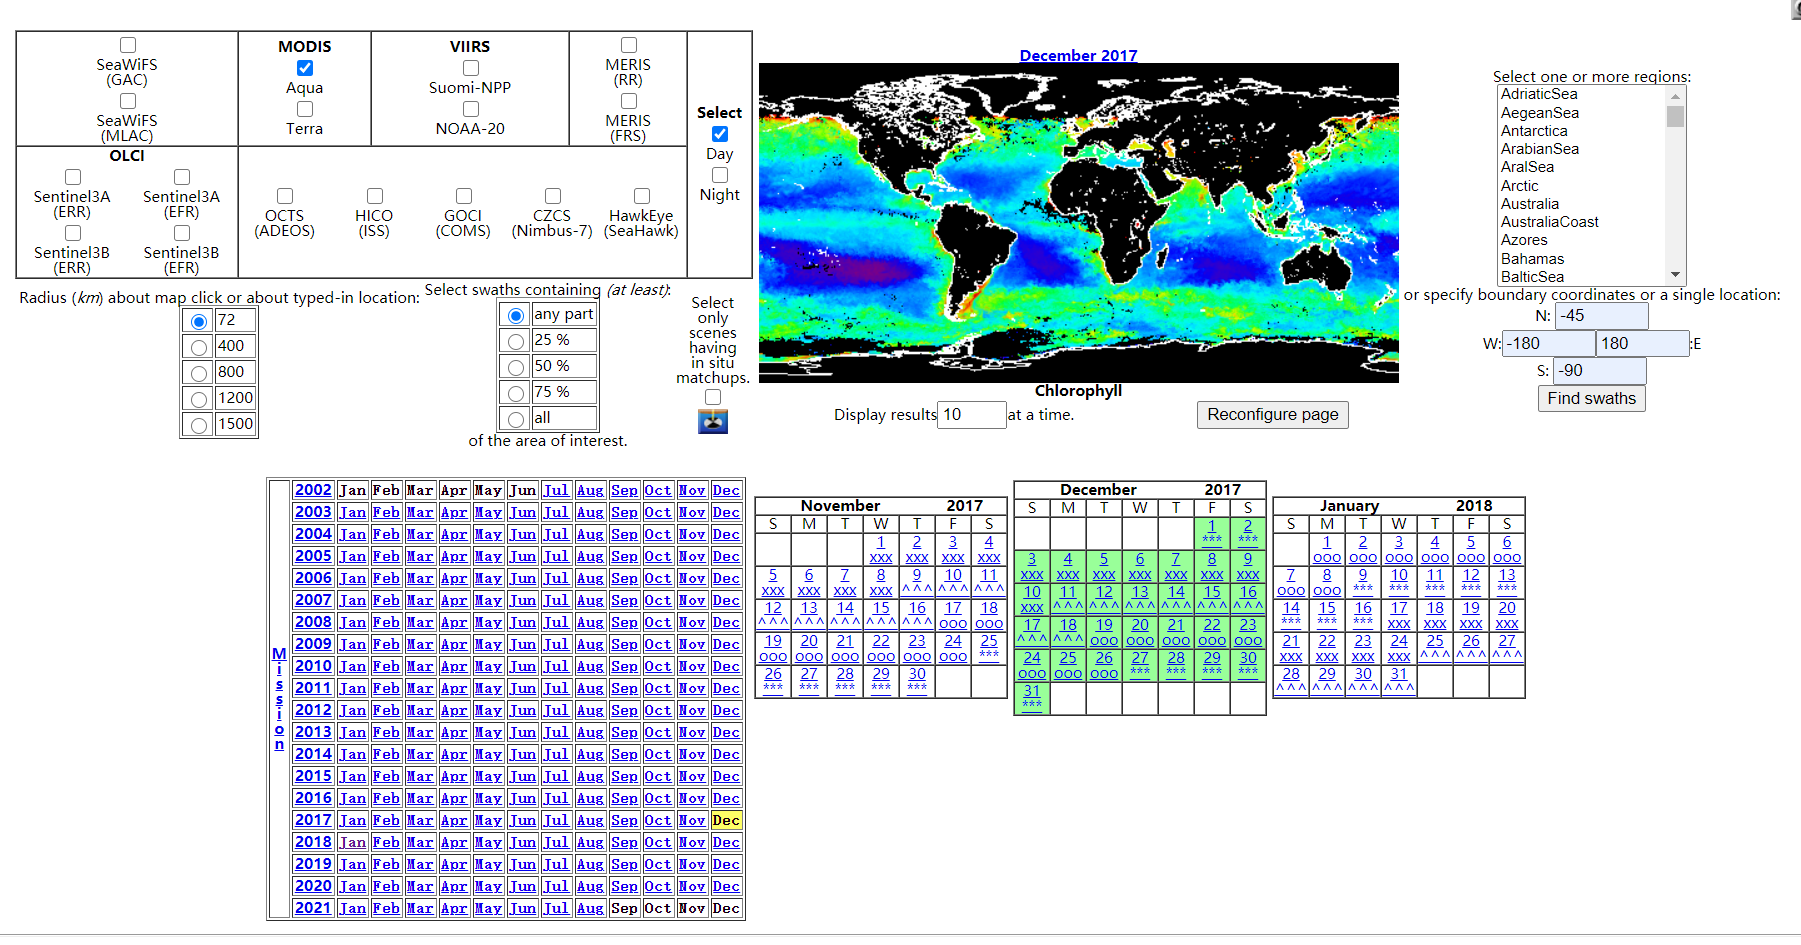The height and width of the screenshot is (945, 1801).
Task: Open day 15 in the December 2017 calendar
Action: click(1212, 592)
